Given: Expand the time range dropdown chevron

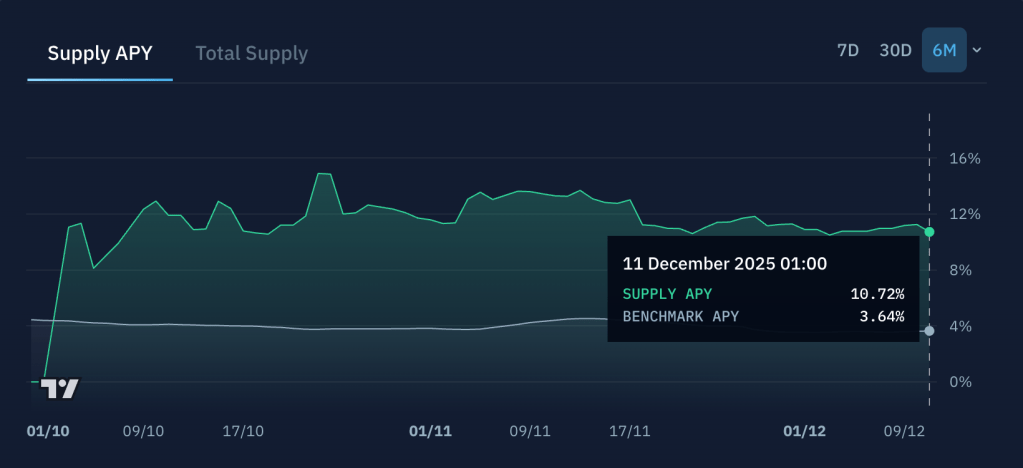Looking at the screenshot, I should click(977, 50).
